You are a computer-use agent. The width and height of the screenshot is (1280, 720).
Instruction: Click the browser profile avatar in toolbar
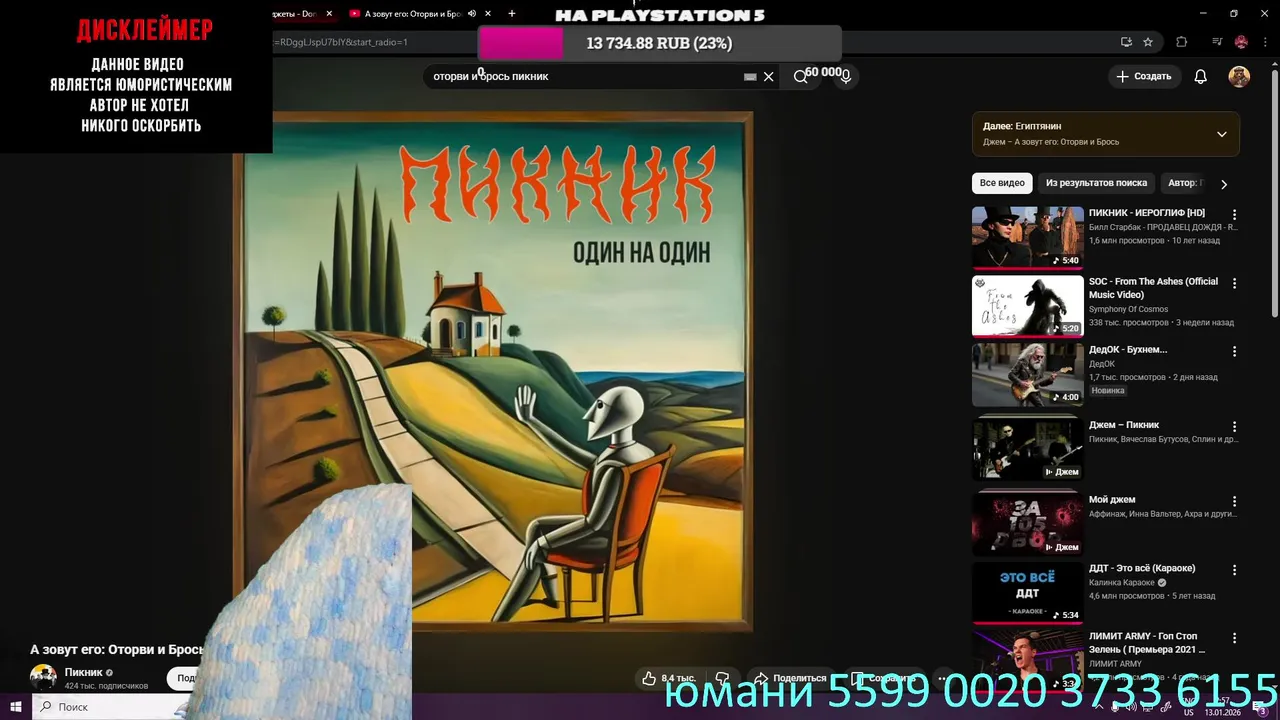(x=1241, y=42)
